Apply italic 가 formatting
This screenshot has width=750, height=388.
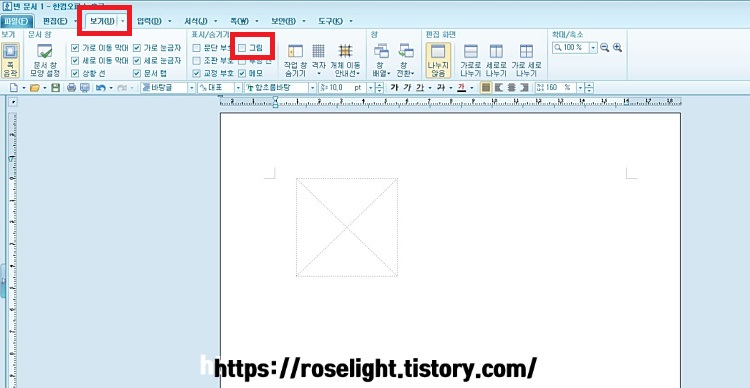pos(407,88)
